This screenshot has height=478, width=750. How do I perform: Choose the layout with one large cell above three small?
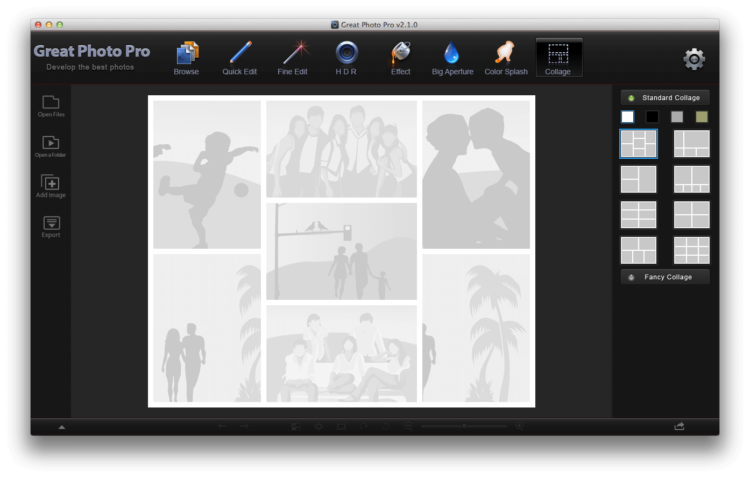[x=692, y=144]
